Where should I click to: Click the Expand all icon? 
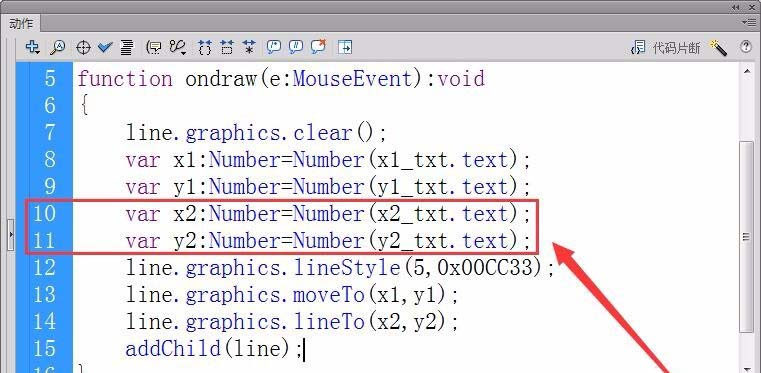point(249,47)
